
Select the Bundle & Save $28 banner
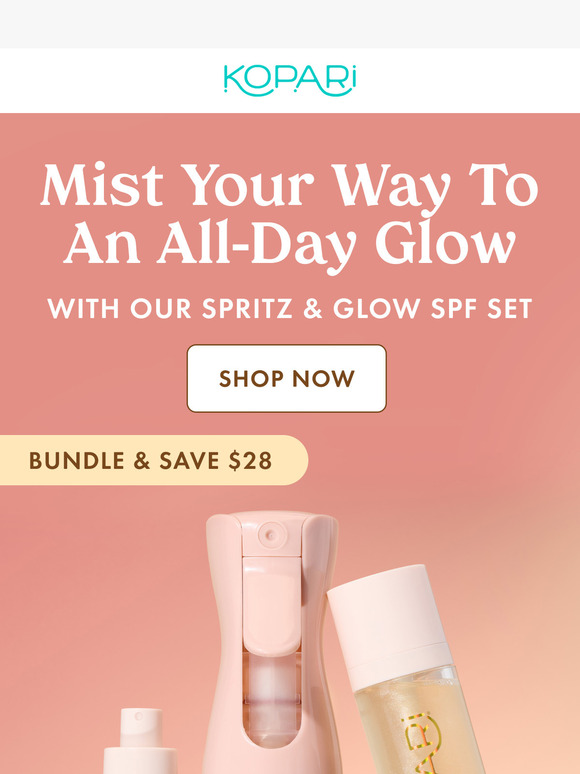click(154, 460)
